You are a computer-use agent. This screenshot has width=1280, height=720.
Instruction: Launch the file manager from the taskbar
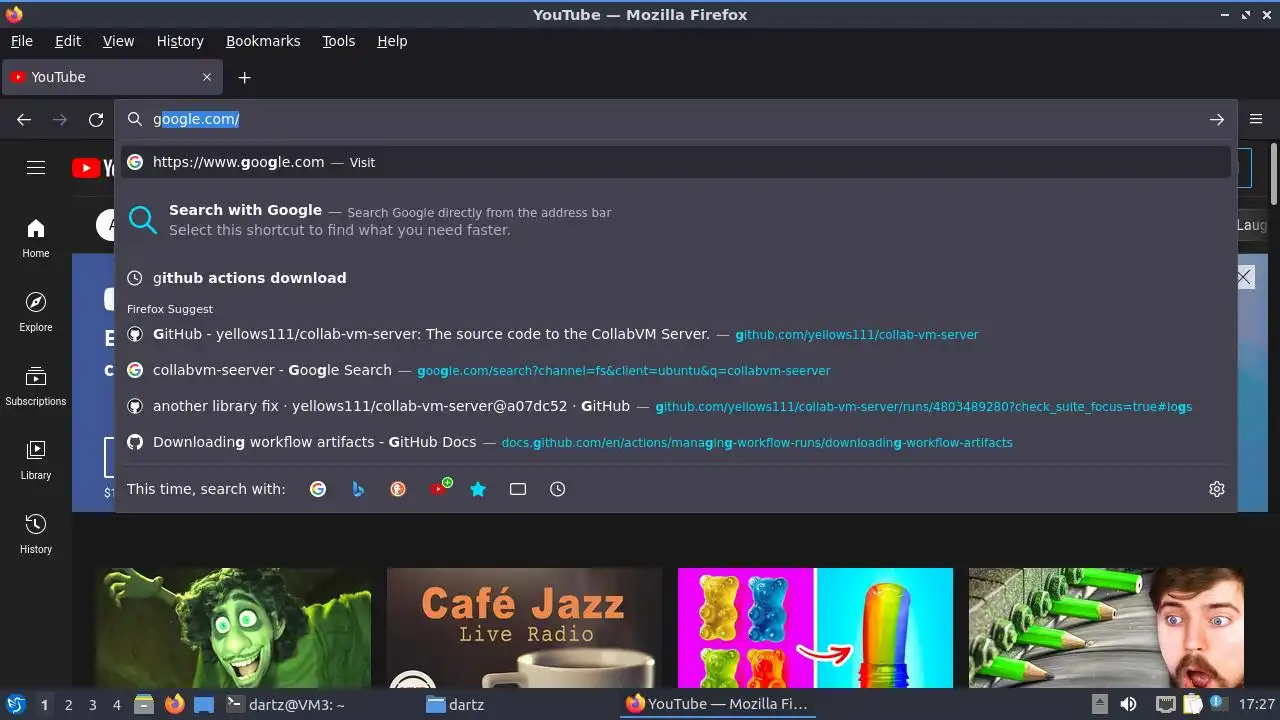[x=144, y=704]
